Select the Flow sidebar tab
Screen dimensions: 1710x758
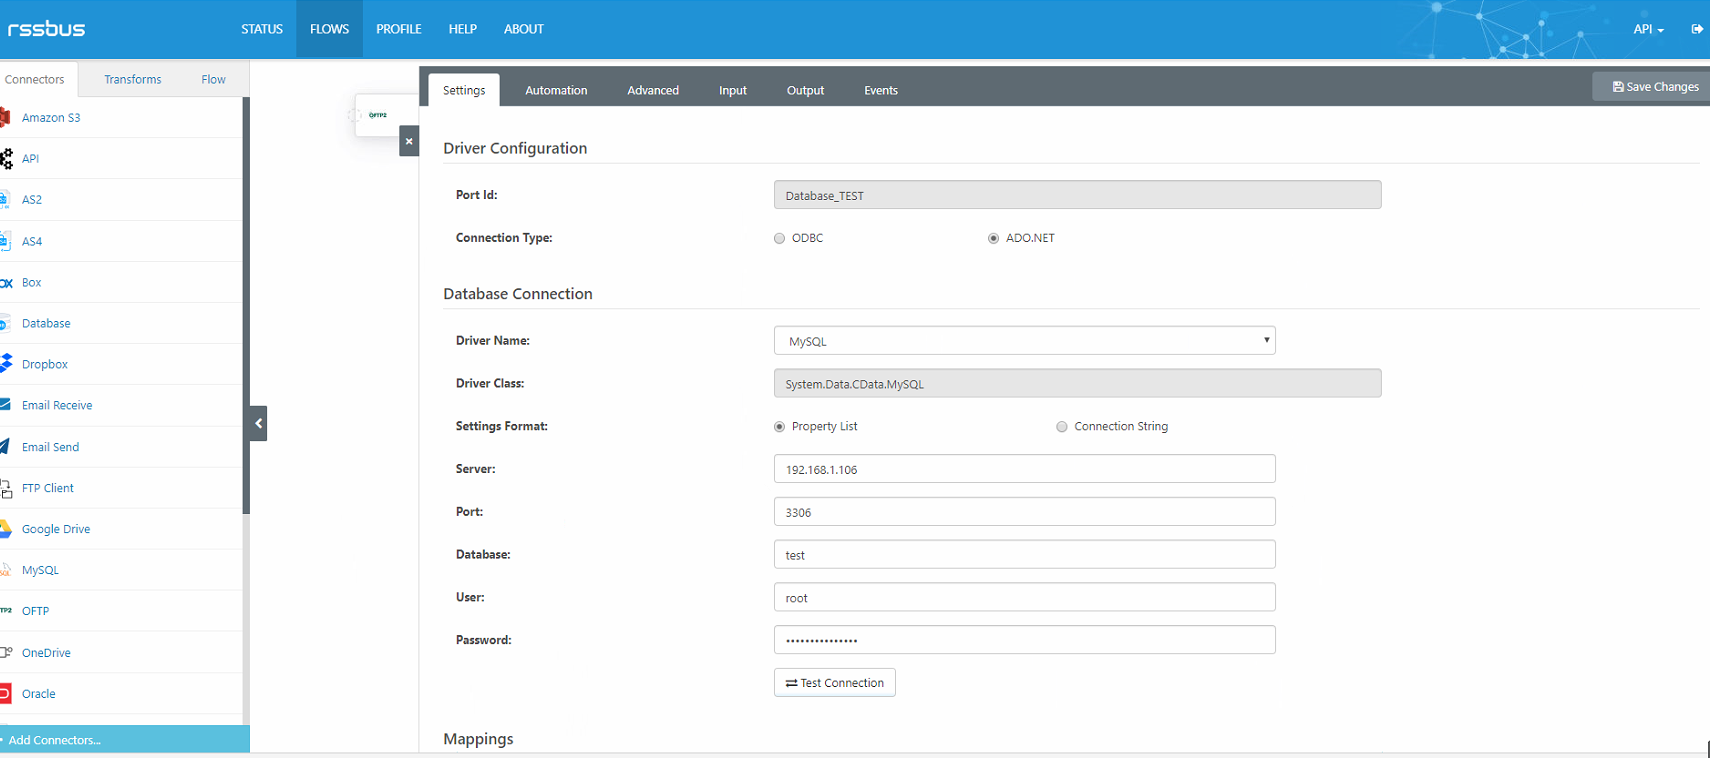coord(213,79)
